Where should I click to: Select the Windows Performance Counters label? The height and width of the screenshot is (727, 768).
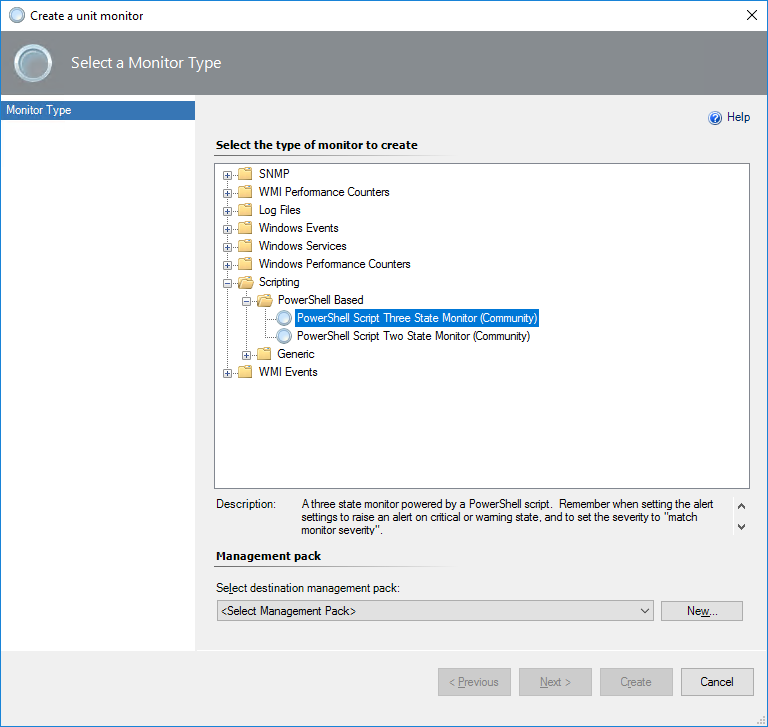click(x=335, y=265)
